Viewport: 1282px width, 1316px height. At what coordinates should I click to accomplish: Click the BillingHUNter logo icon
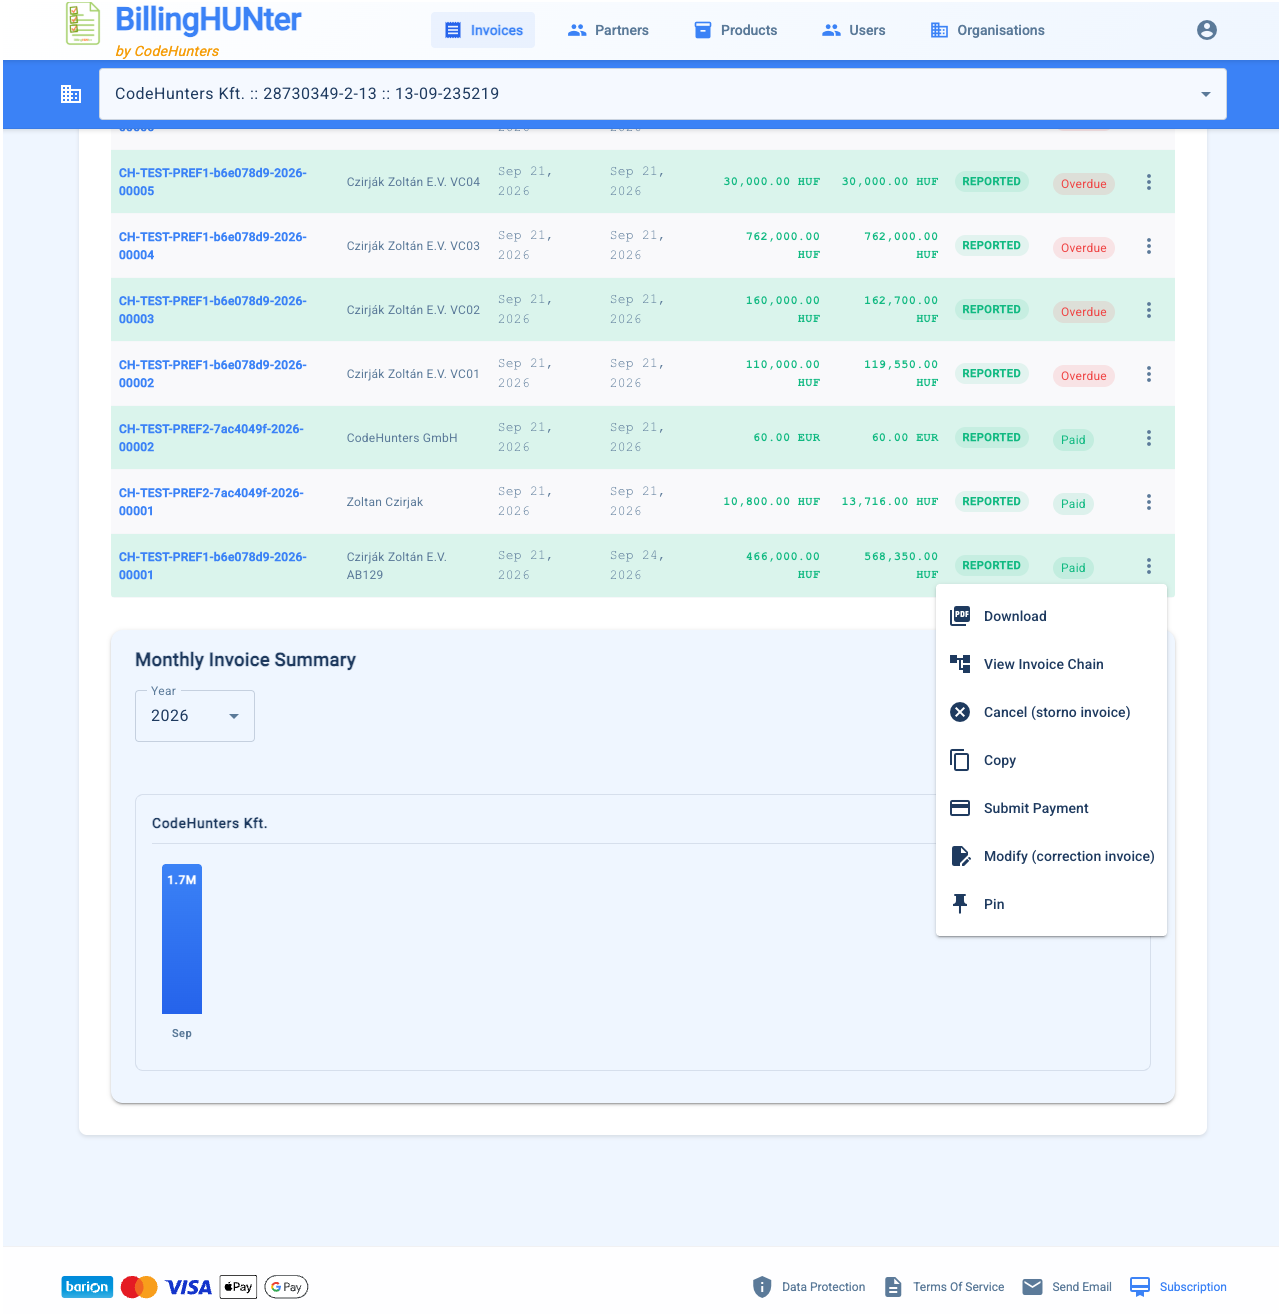pos(83,24)
